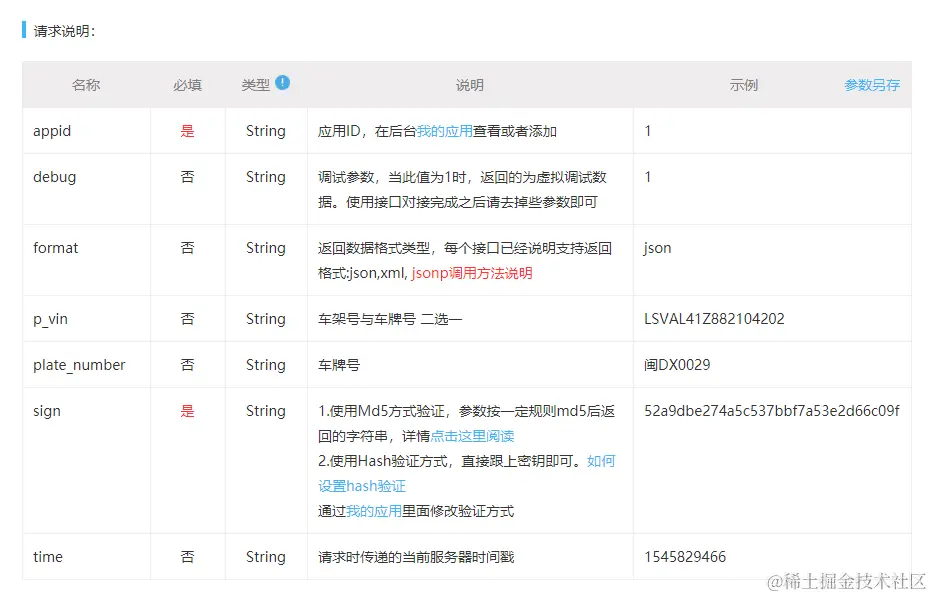Click 车牌号 description in plate_number row
The height and width of the screenshot is (598, 933).
pyautogui.click(x=339, y=365)
